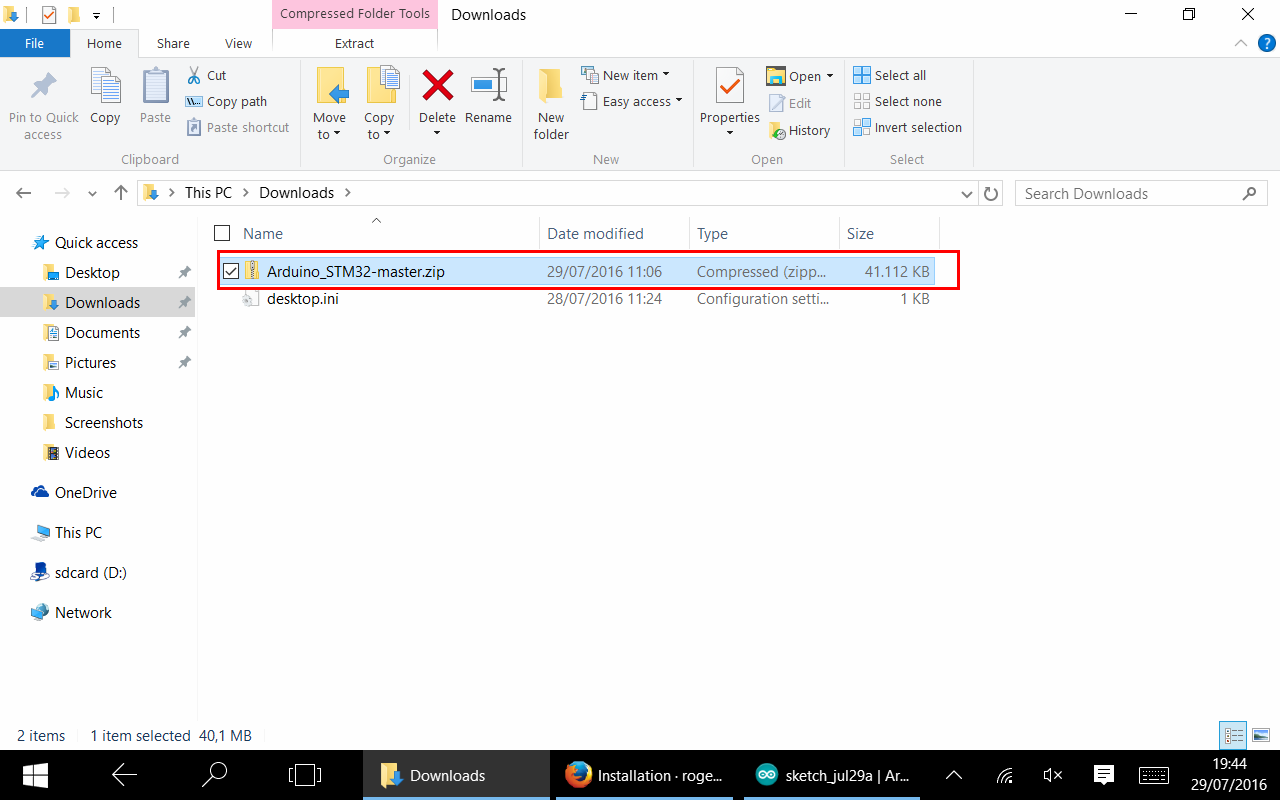Click Select none in the ribbon
This screenshot has height=800, width=1280.
coord(898,101)
